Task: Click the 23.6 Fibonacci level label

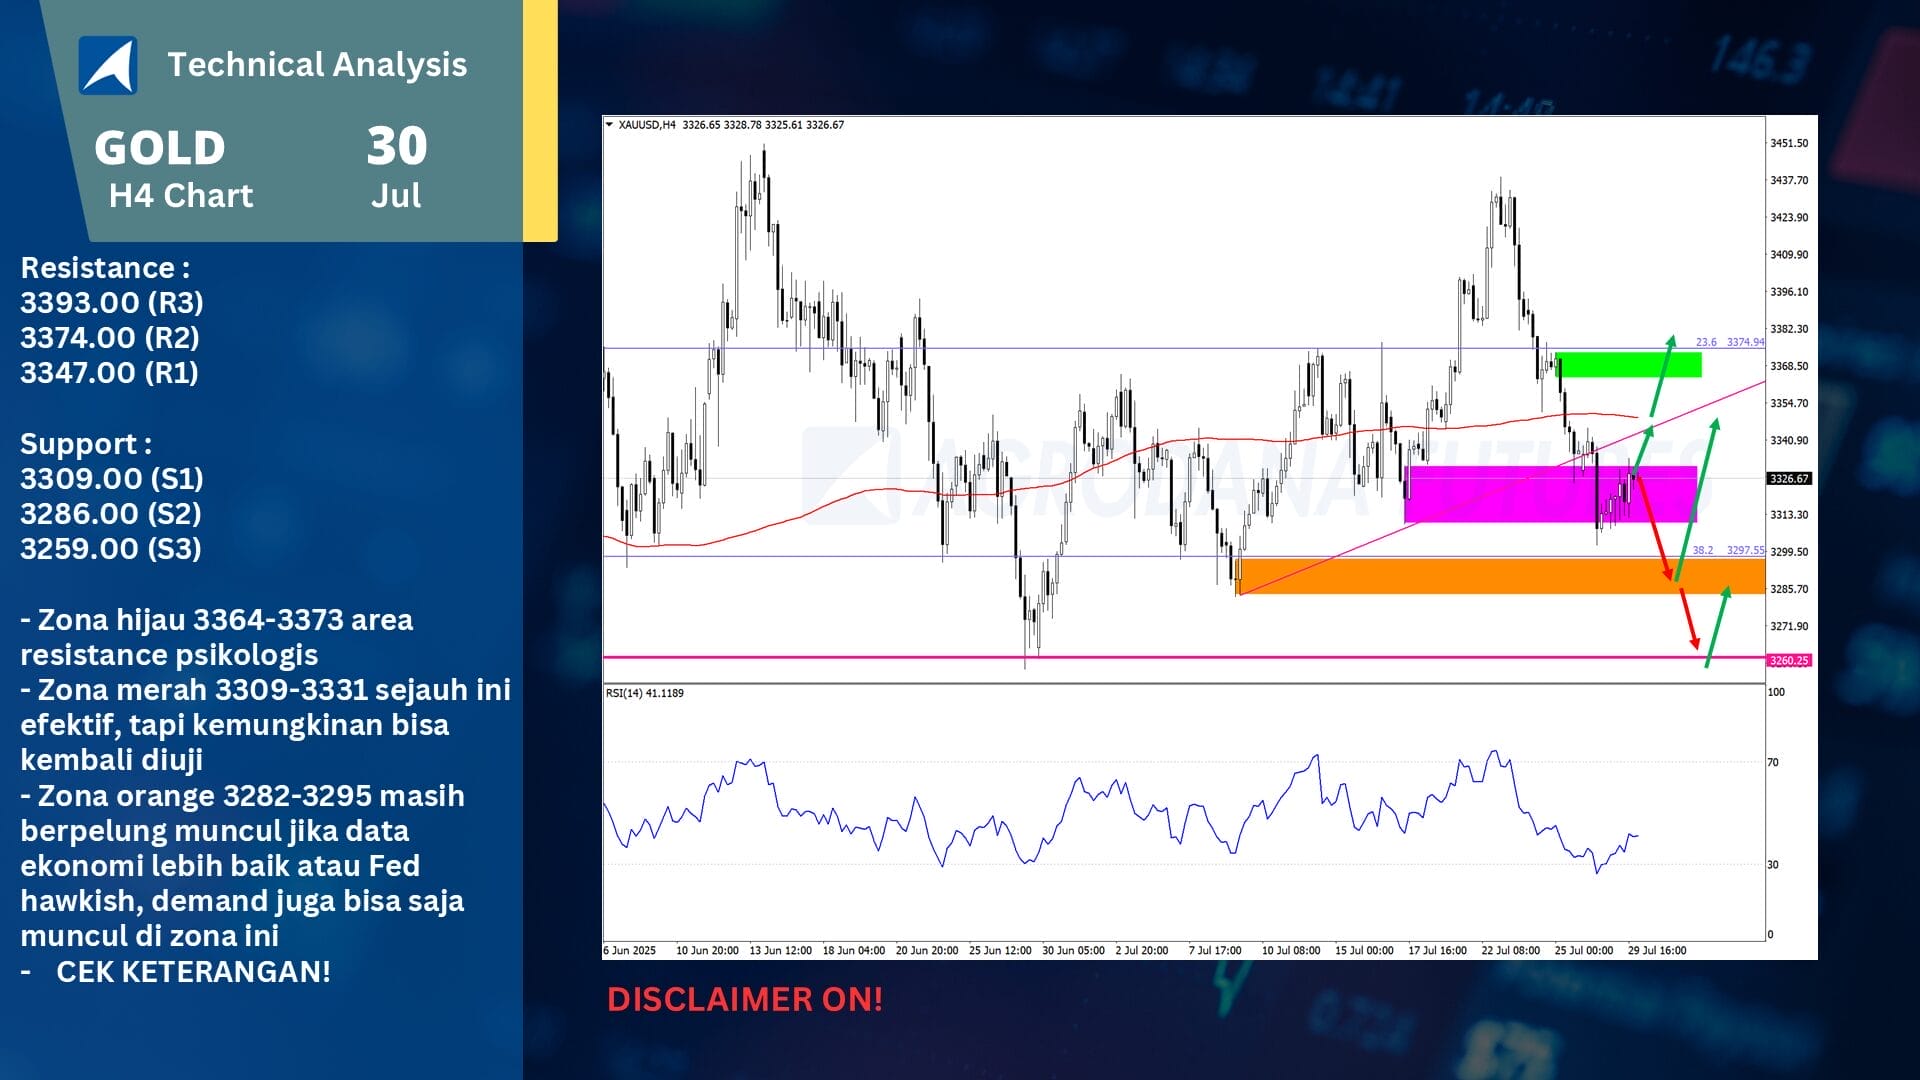Action: (x=1706, y=342)
